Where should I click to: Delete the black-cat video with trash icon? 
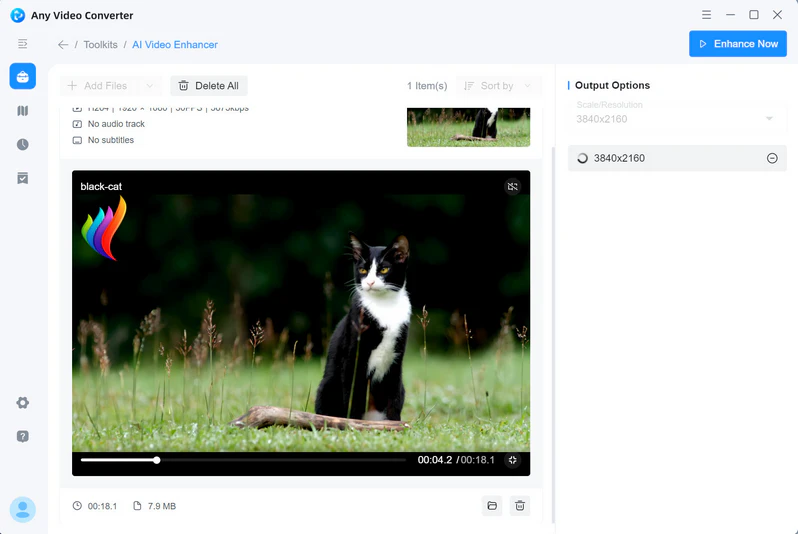519,506
